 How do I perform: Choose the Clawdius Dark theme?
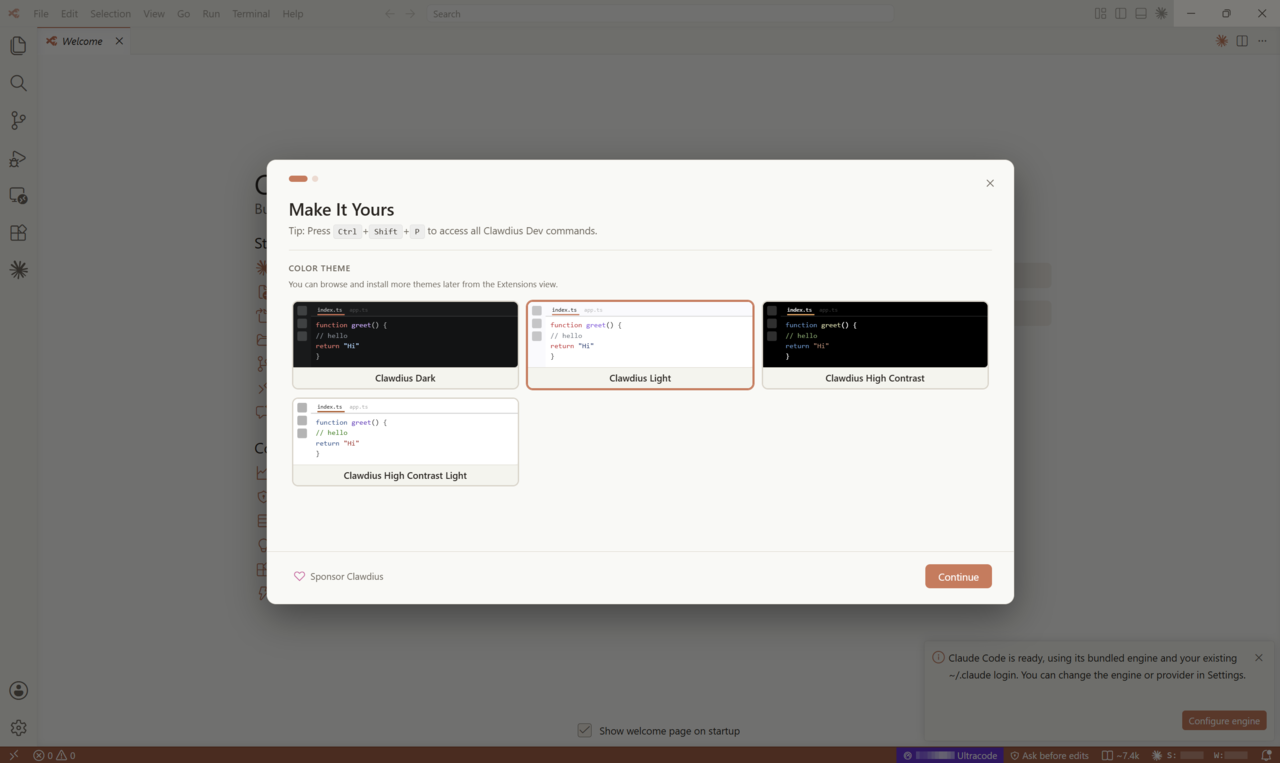click(x=405, y=345)
